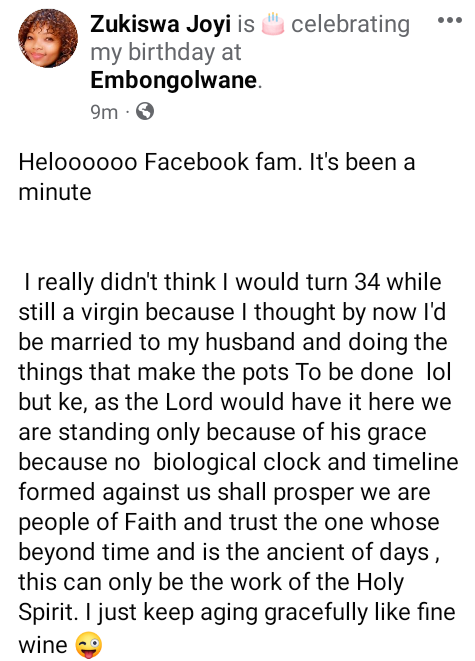
Task: Open Zukiswa Joyi's profile picture
Action: coord(48,38)
